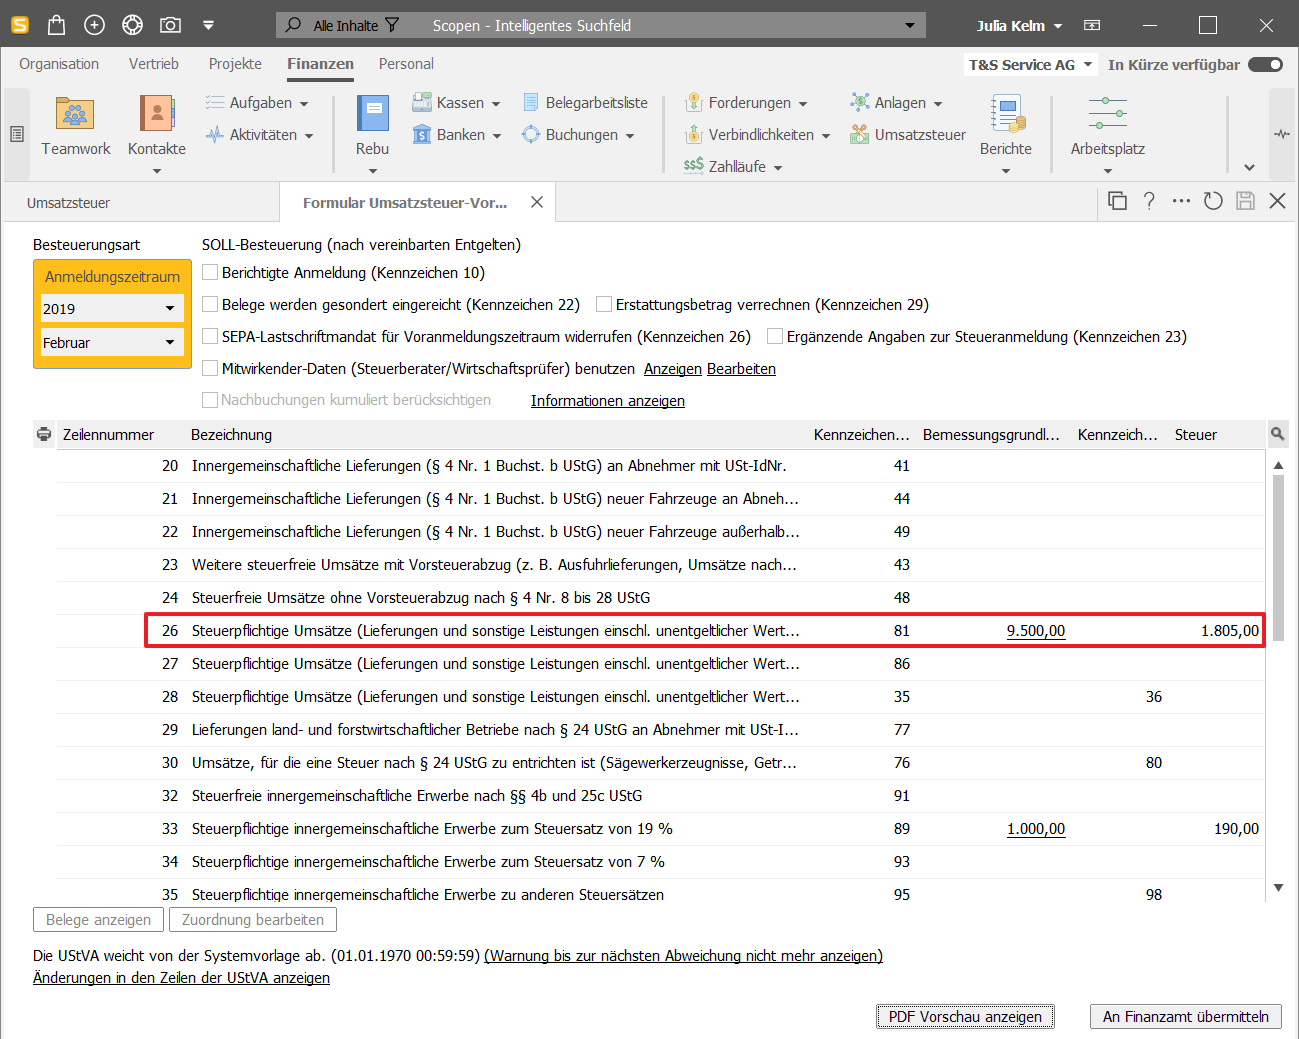The height and width of the screenshot is (1039, 1299).
Task: Click the Informationen anzeigen link
Action: click(608, 400)
